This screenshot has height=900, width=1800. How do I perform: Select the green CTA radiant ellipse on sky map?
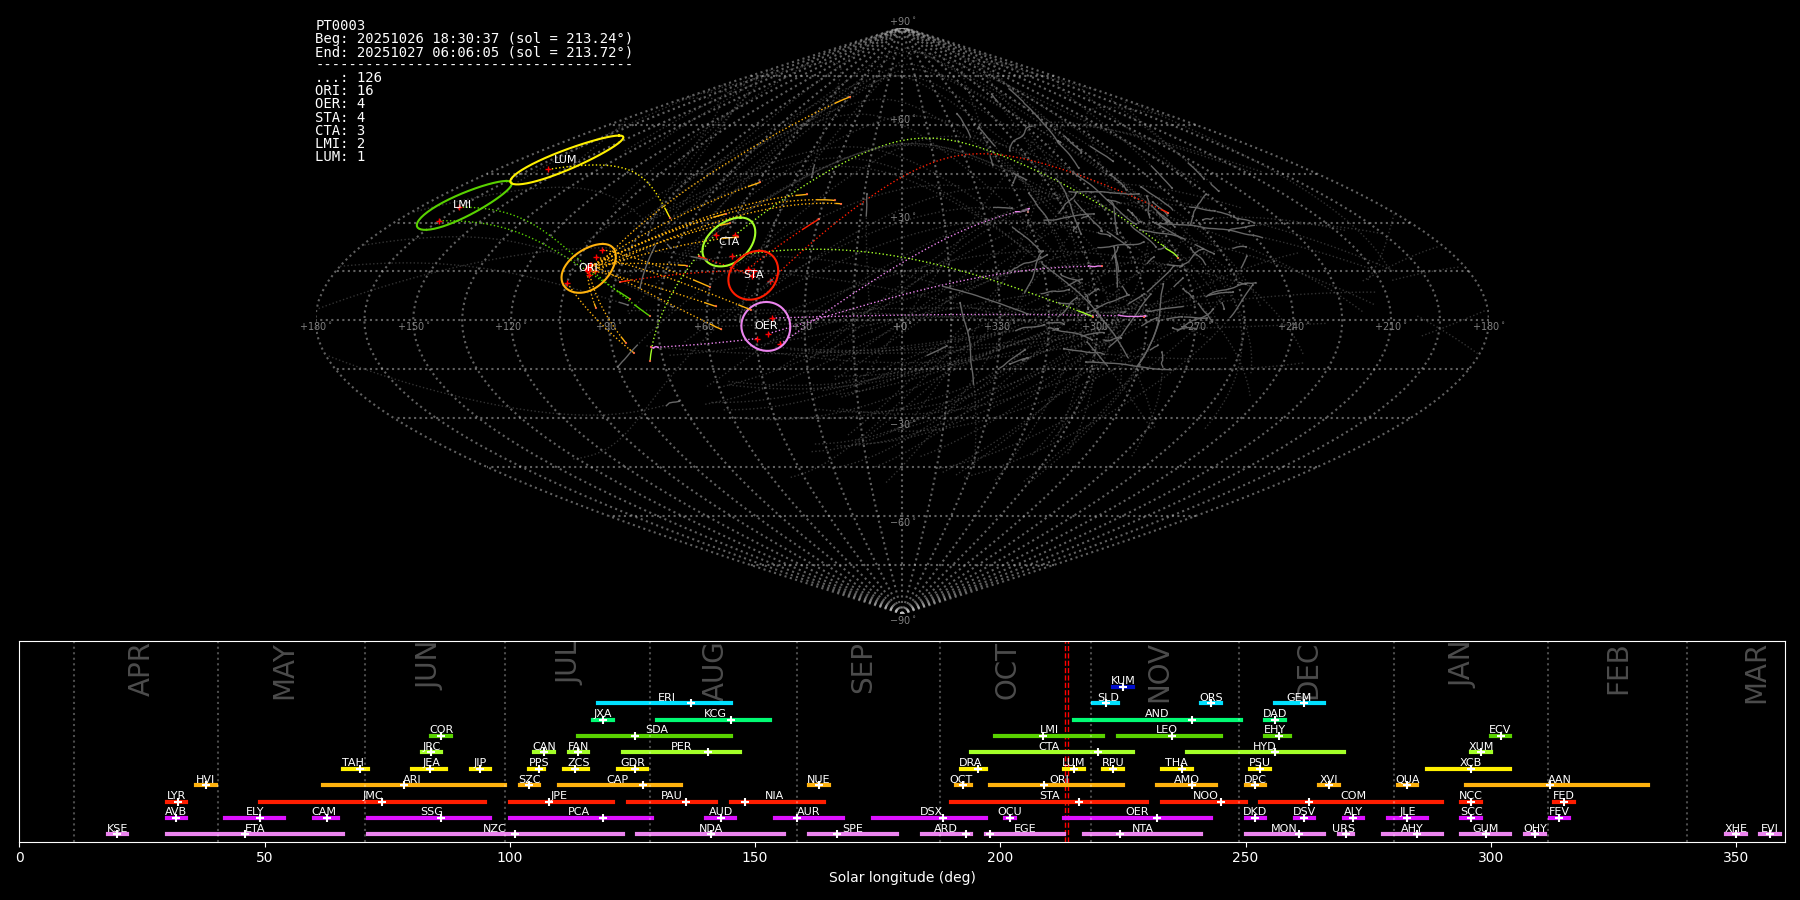click(x=728, y=242)
